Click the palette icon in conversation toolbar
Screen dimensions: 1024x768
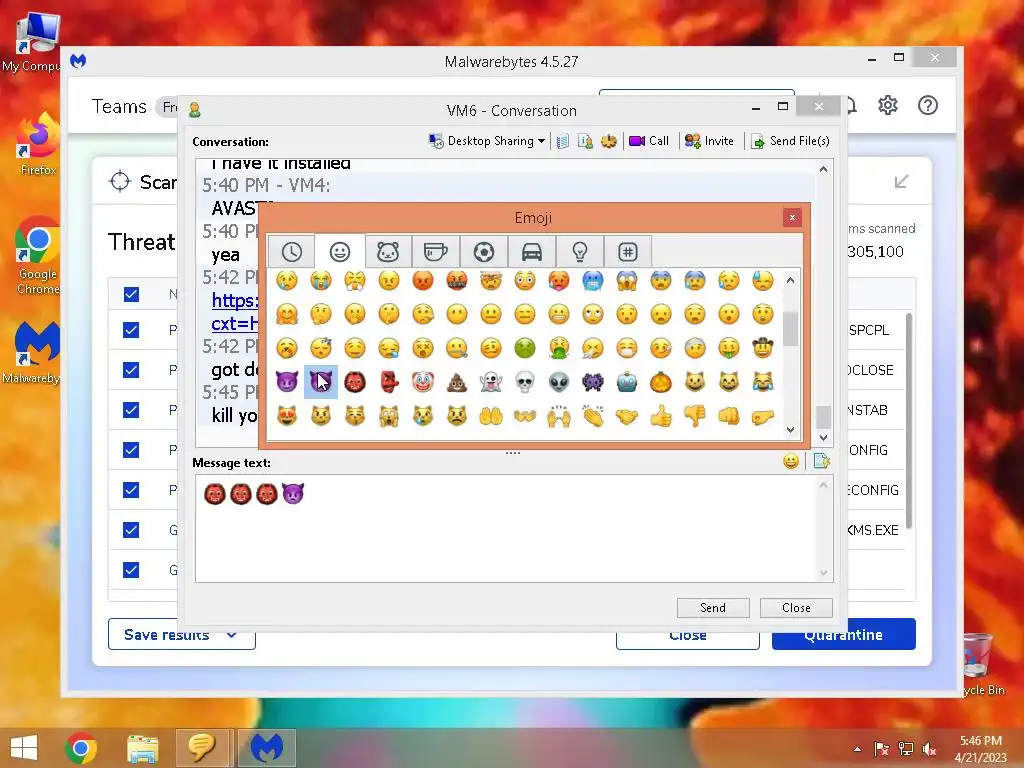[x=609, y=141]
